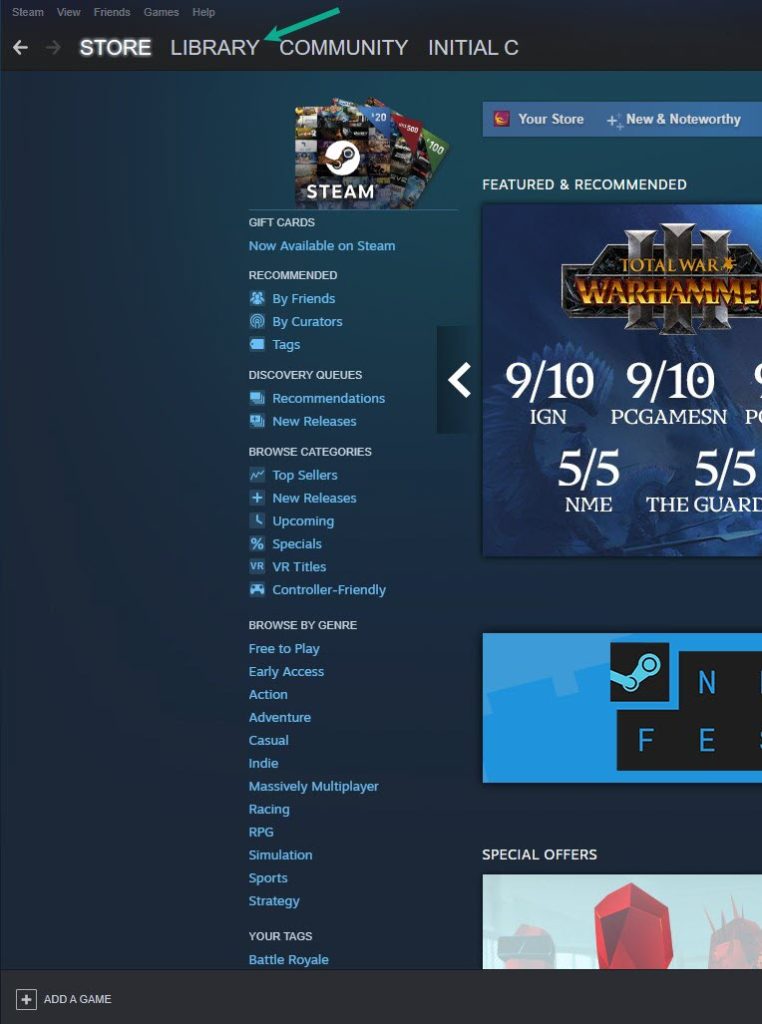
Task: Click the Discovery Queues New Releases icon
Action: (x=257, y=421)
